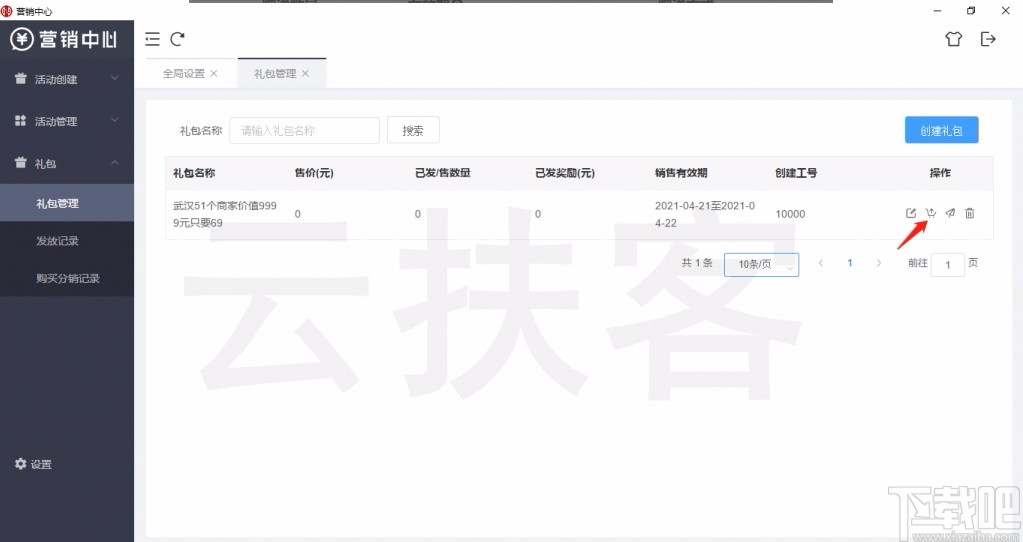Click the gift pack name 武汉51个商家价值9999元只要69

(225, 214)
